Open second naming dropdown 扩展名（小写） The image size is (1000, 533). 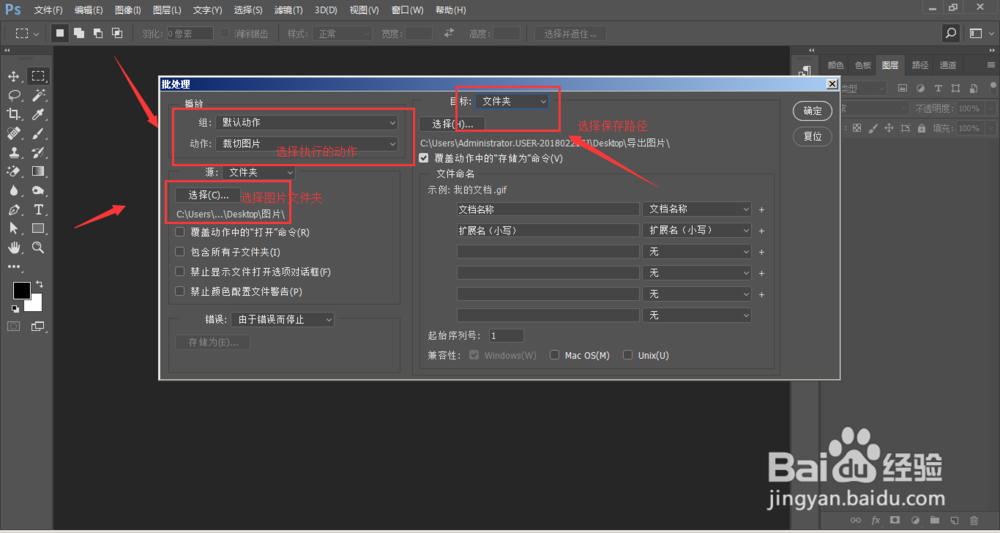click(x=697, y=230)
